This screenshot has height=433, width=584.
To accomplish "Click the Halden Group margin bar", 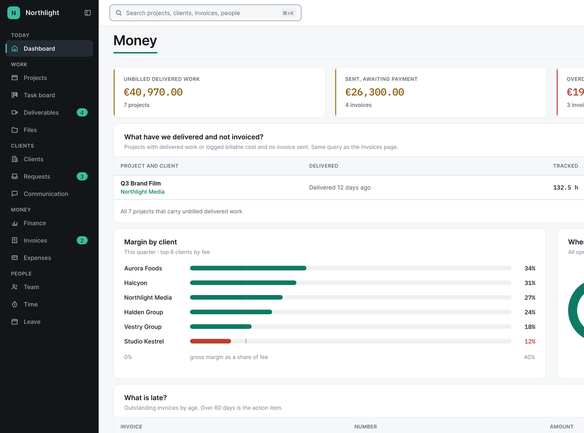I will [231, 312].
